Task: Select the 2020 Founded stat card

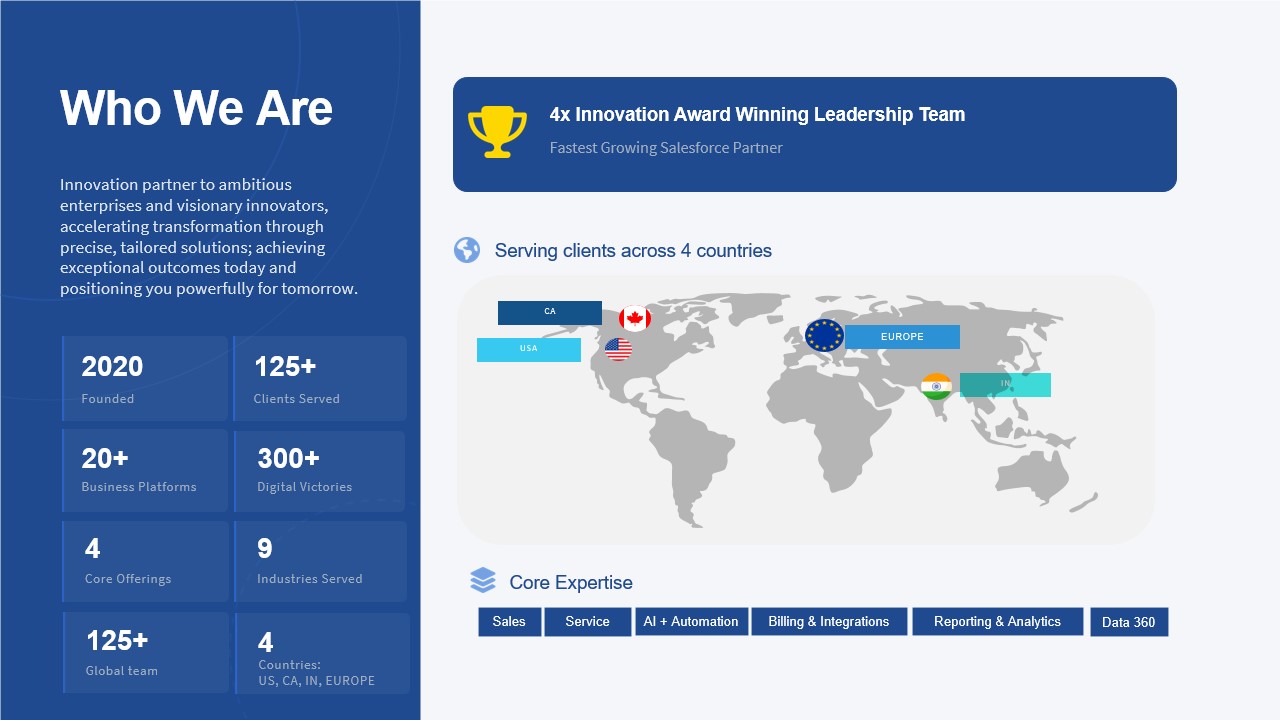Action: (145, 379)
